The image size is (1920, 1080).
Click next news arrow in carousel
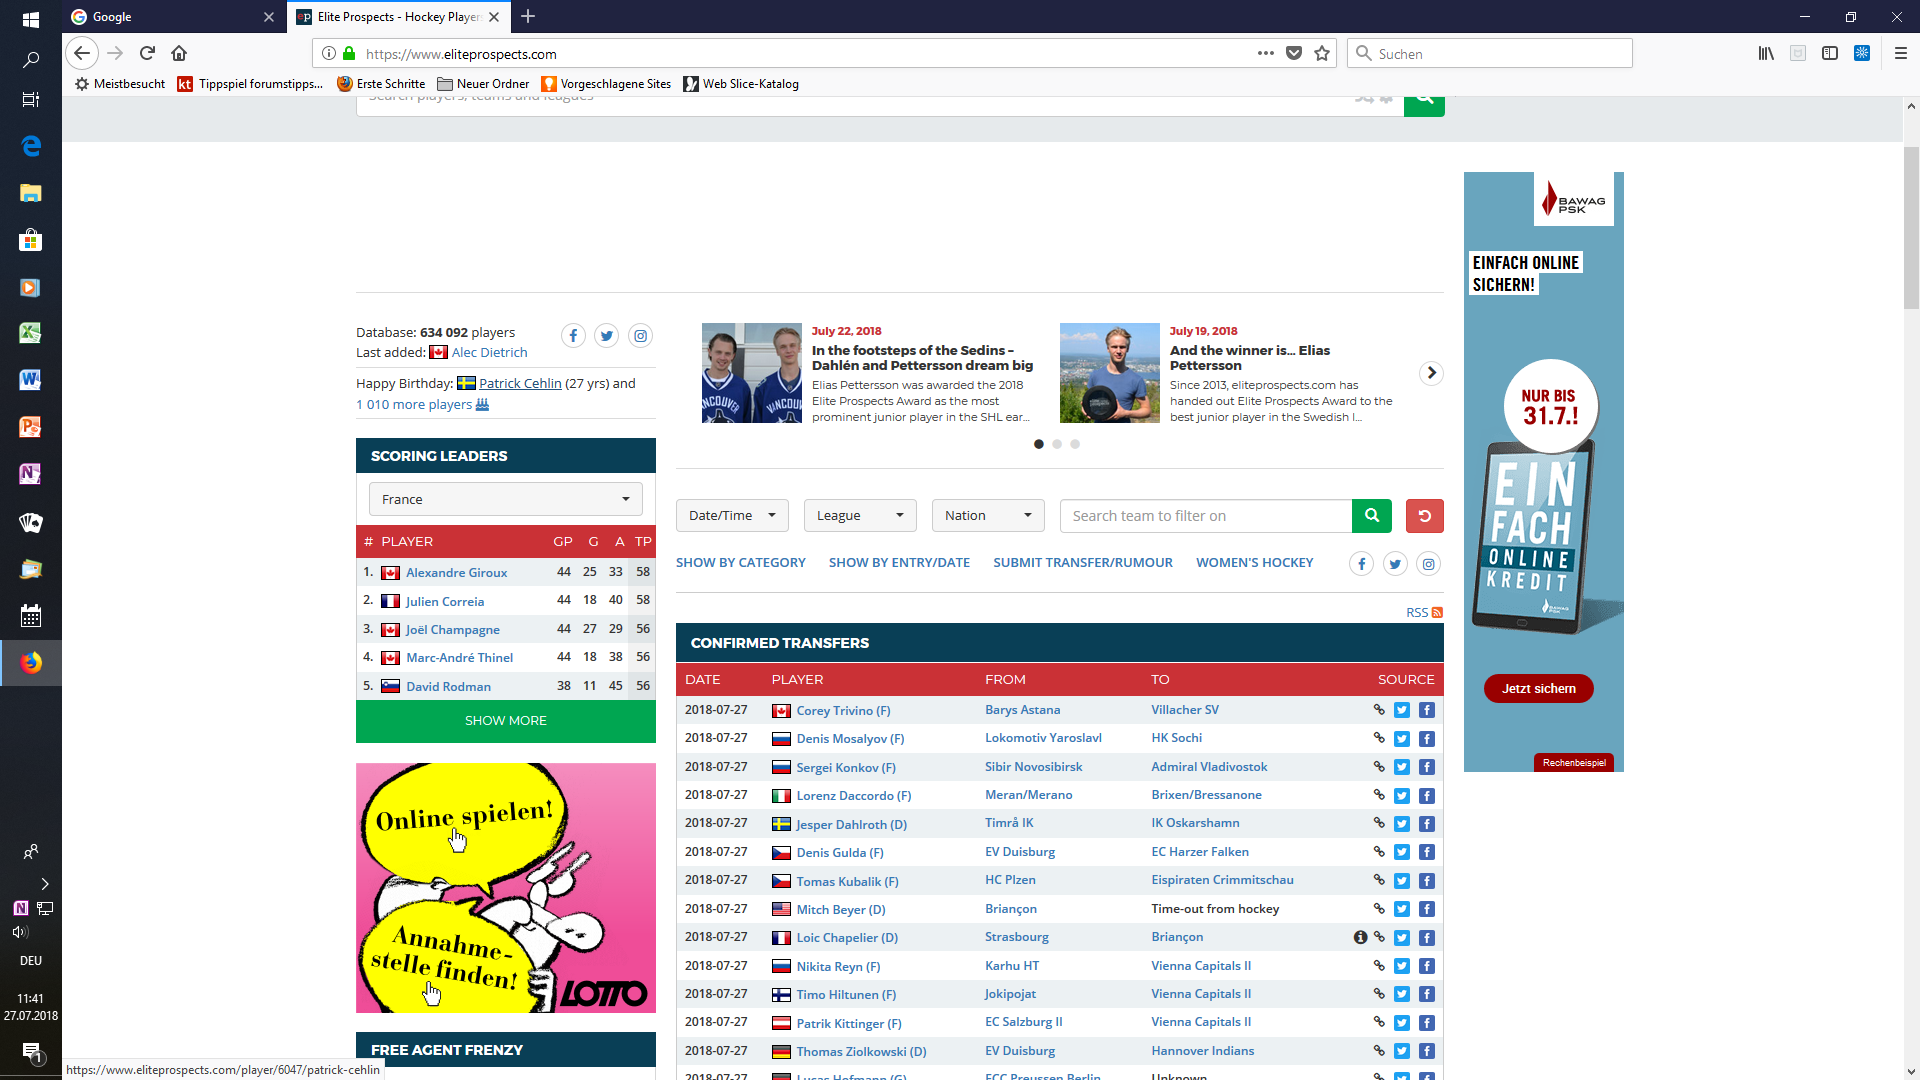[x=1431, y=373]
